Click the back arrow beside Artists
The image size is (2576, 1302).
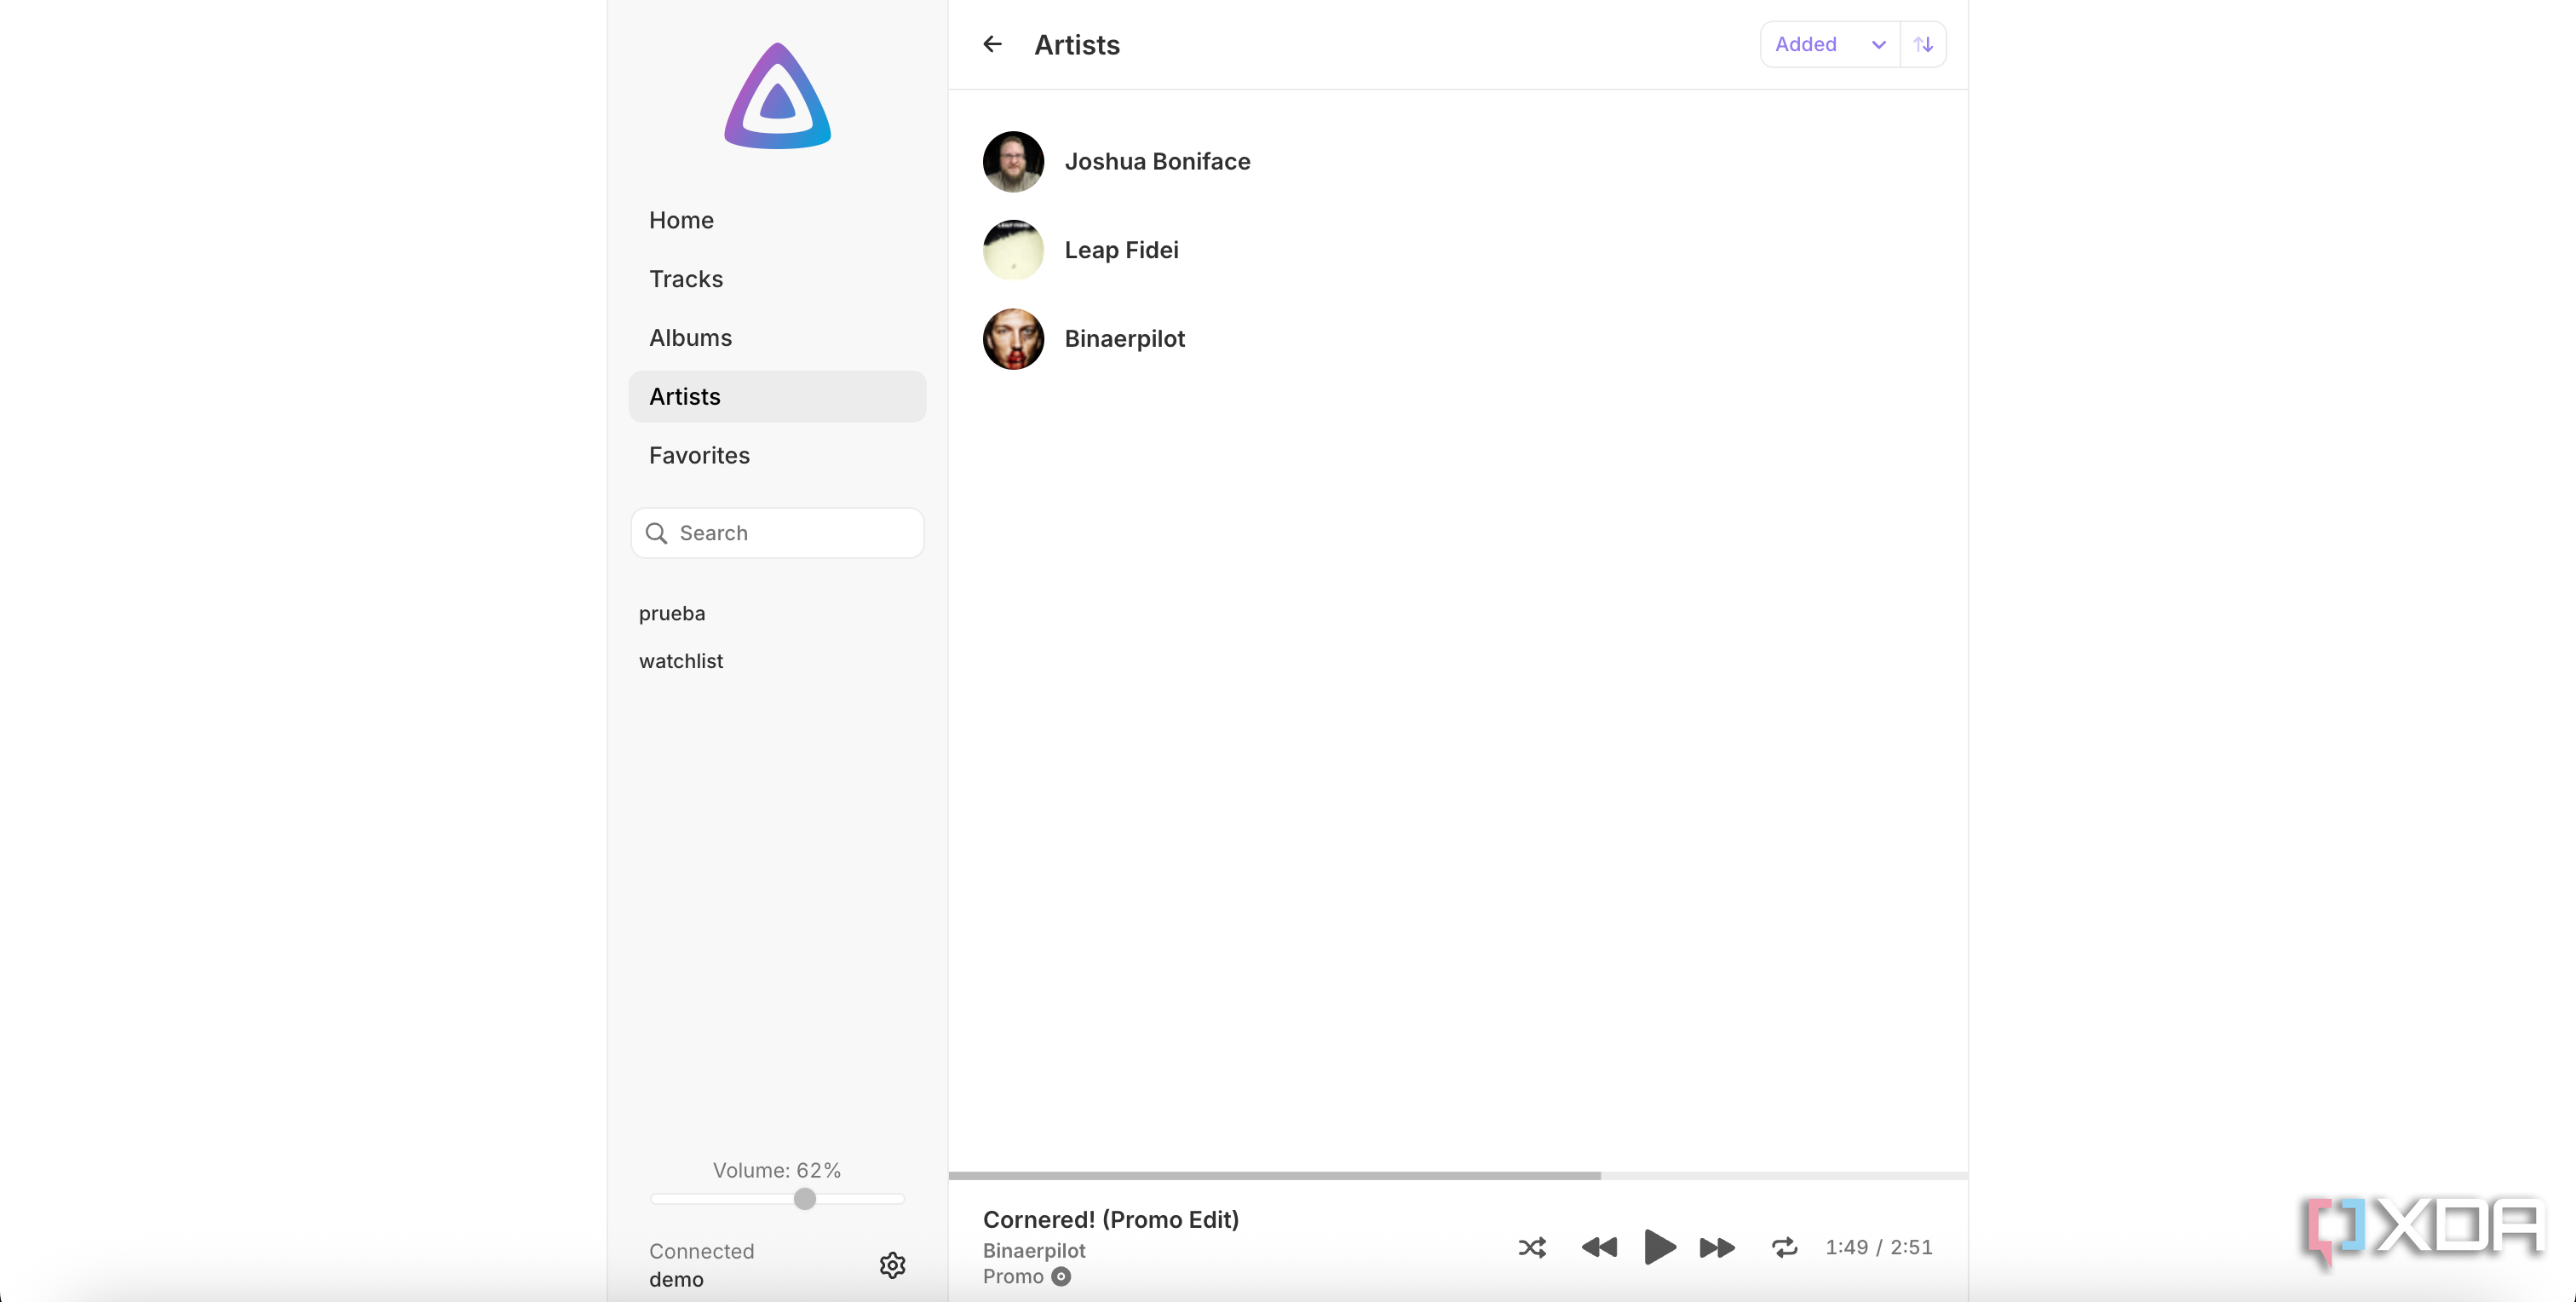coord(992,44)
